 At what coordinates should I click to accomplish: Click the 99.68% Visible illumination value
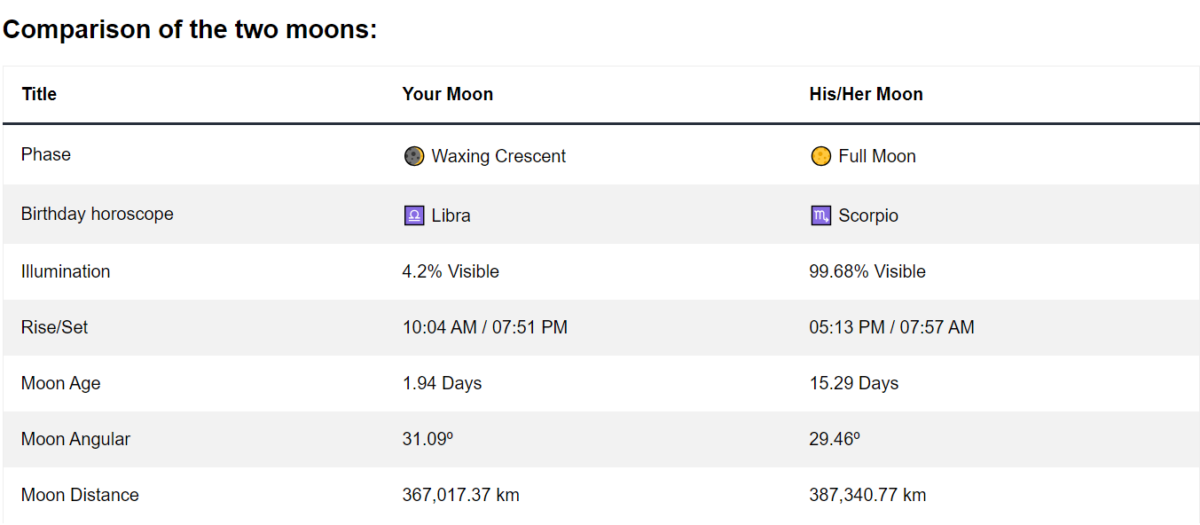pyautogui.click(x=867, y=271)
